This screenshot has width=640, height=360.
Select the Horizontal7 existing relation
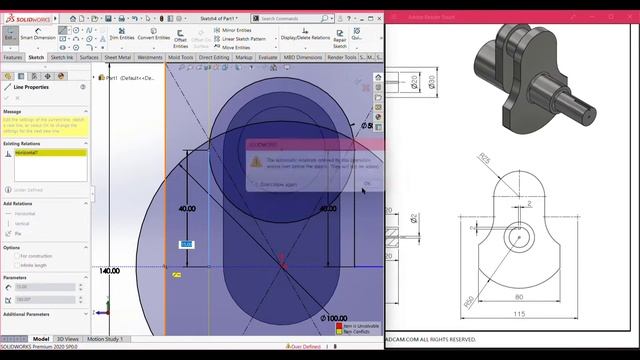click(51, 153)
